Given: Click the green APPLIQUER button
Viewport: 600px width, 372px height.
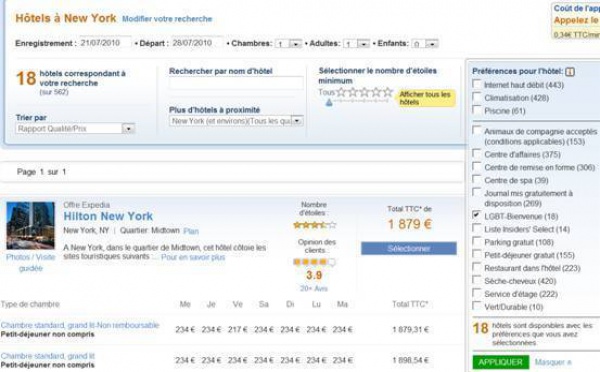Looking at the screenshot, I should [501, 362].
